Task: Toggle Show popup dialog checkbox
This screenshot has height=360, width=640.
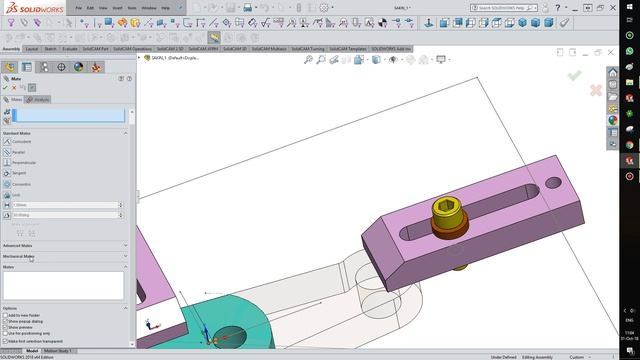Action: tap(5, 322)
